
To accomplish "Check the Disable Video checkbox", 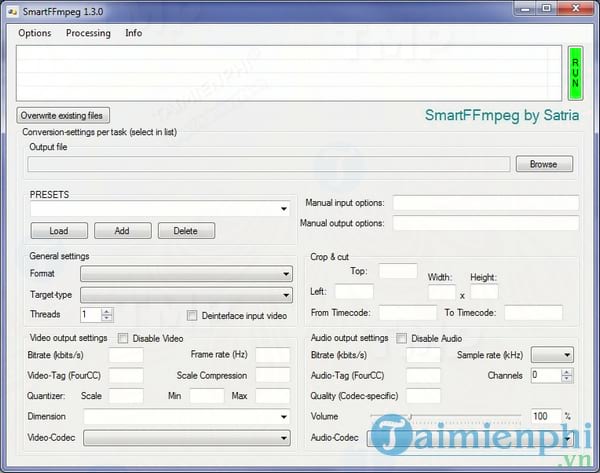I will (x=123, y=338).
